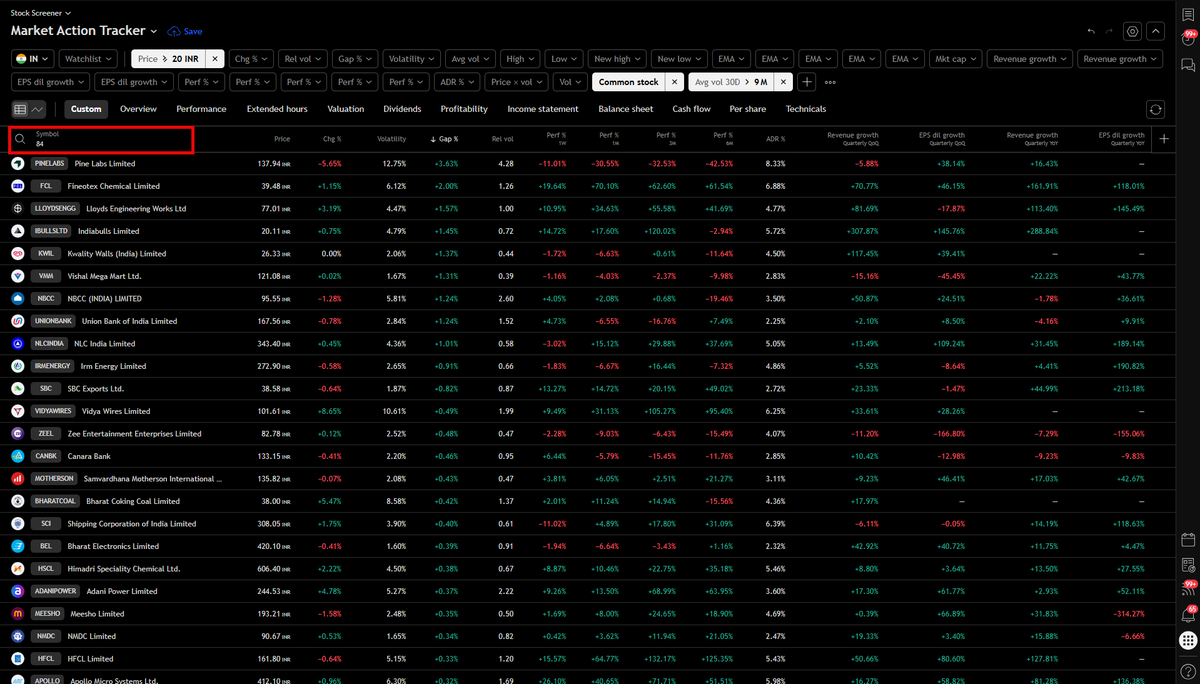Viewport: 1200px width, 684px height.
Task: Switch to table view toggle
Action: 20,109
